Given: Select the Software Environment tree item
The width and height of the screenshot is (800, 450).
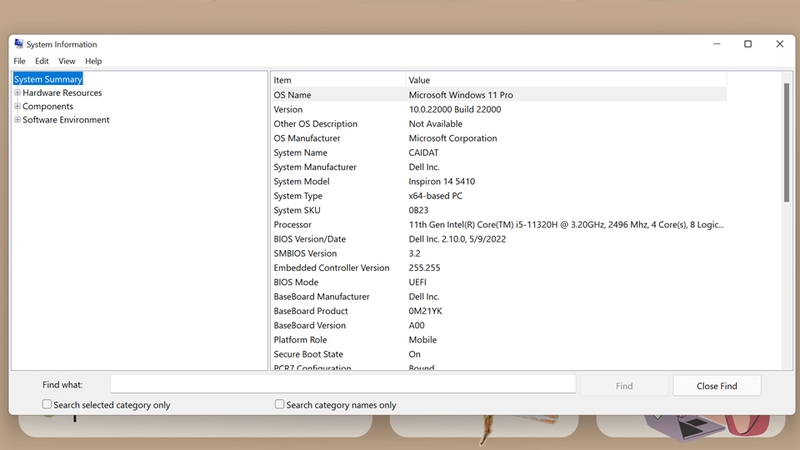Looking at the screenshot, I should pyautogui.click(x=66, y=120).
